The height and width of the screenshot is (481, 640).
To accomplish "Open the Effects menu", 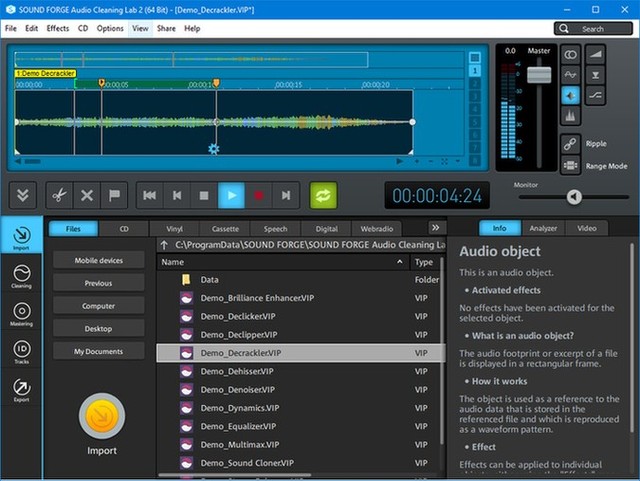I will tap(58, 29).
